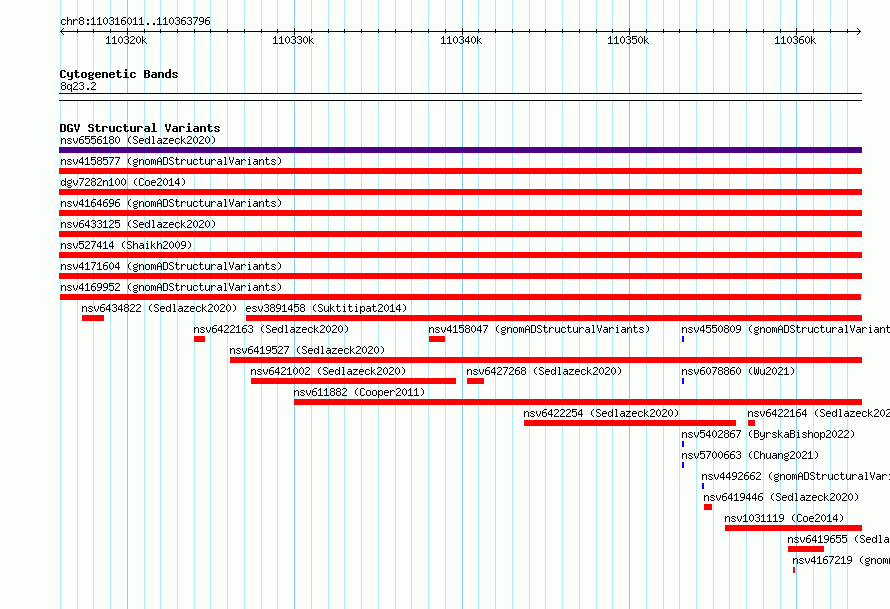Open nsv4164696 variant label
The width and height of the screenshot is (890, 609).
coord(171,203)
